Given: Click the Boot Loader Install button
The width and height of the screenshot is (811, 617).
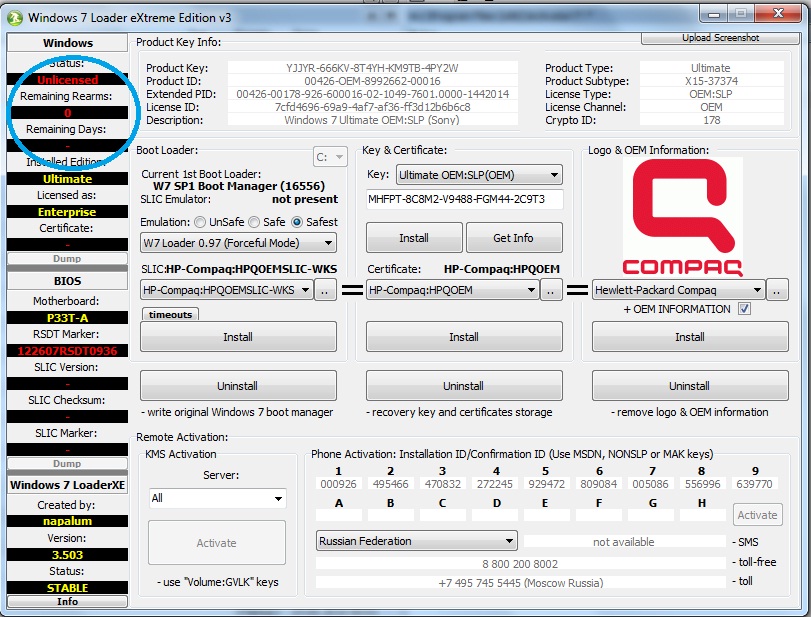Looking at the screenshot, I should [x=238, y=337].
